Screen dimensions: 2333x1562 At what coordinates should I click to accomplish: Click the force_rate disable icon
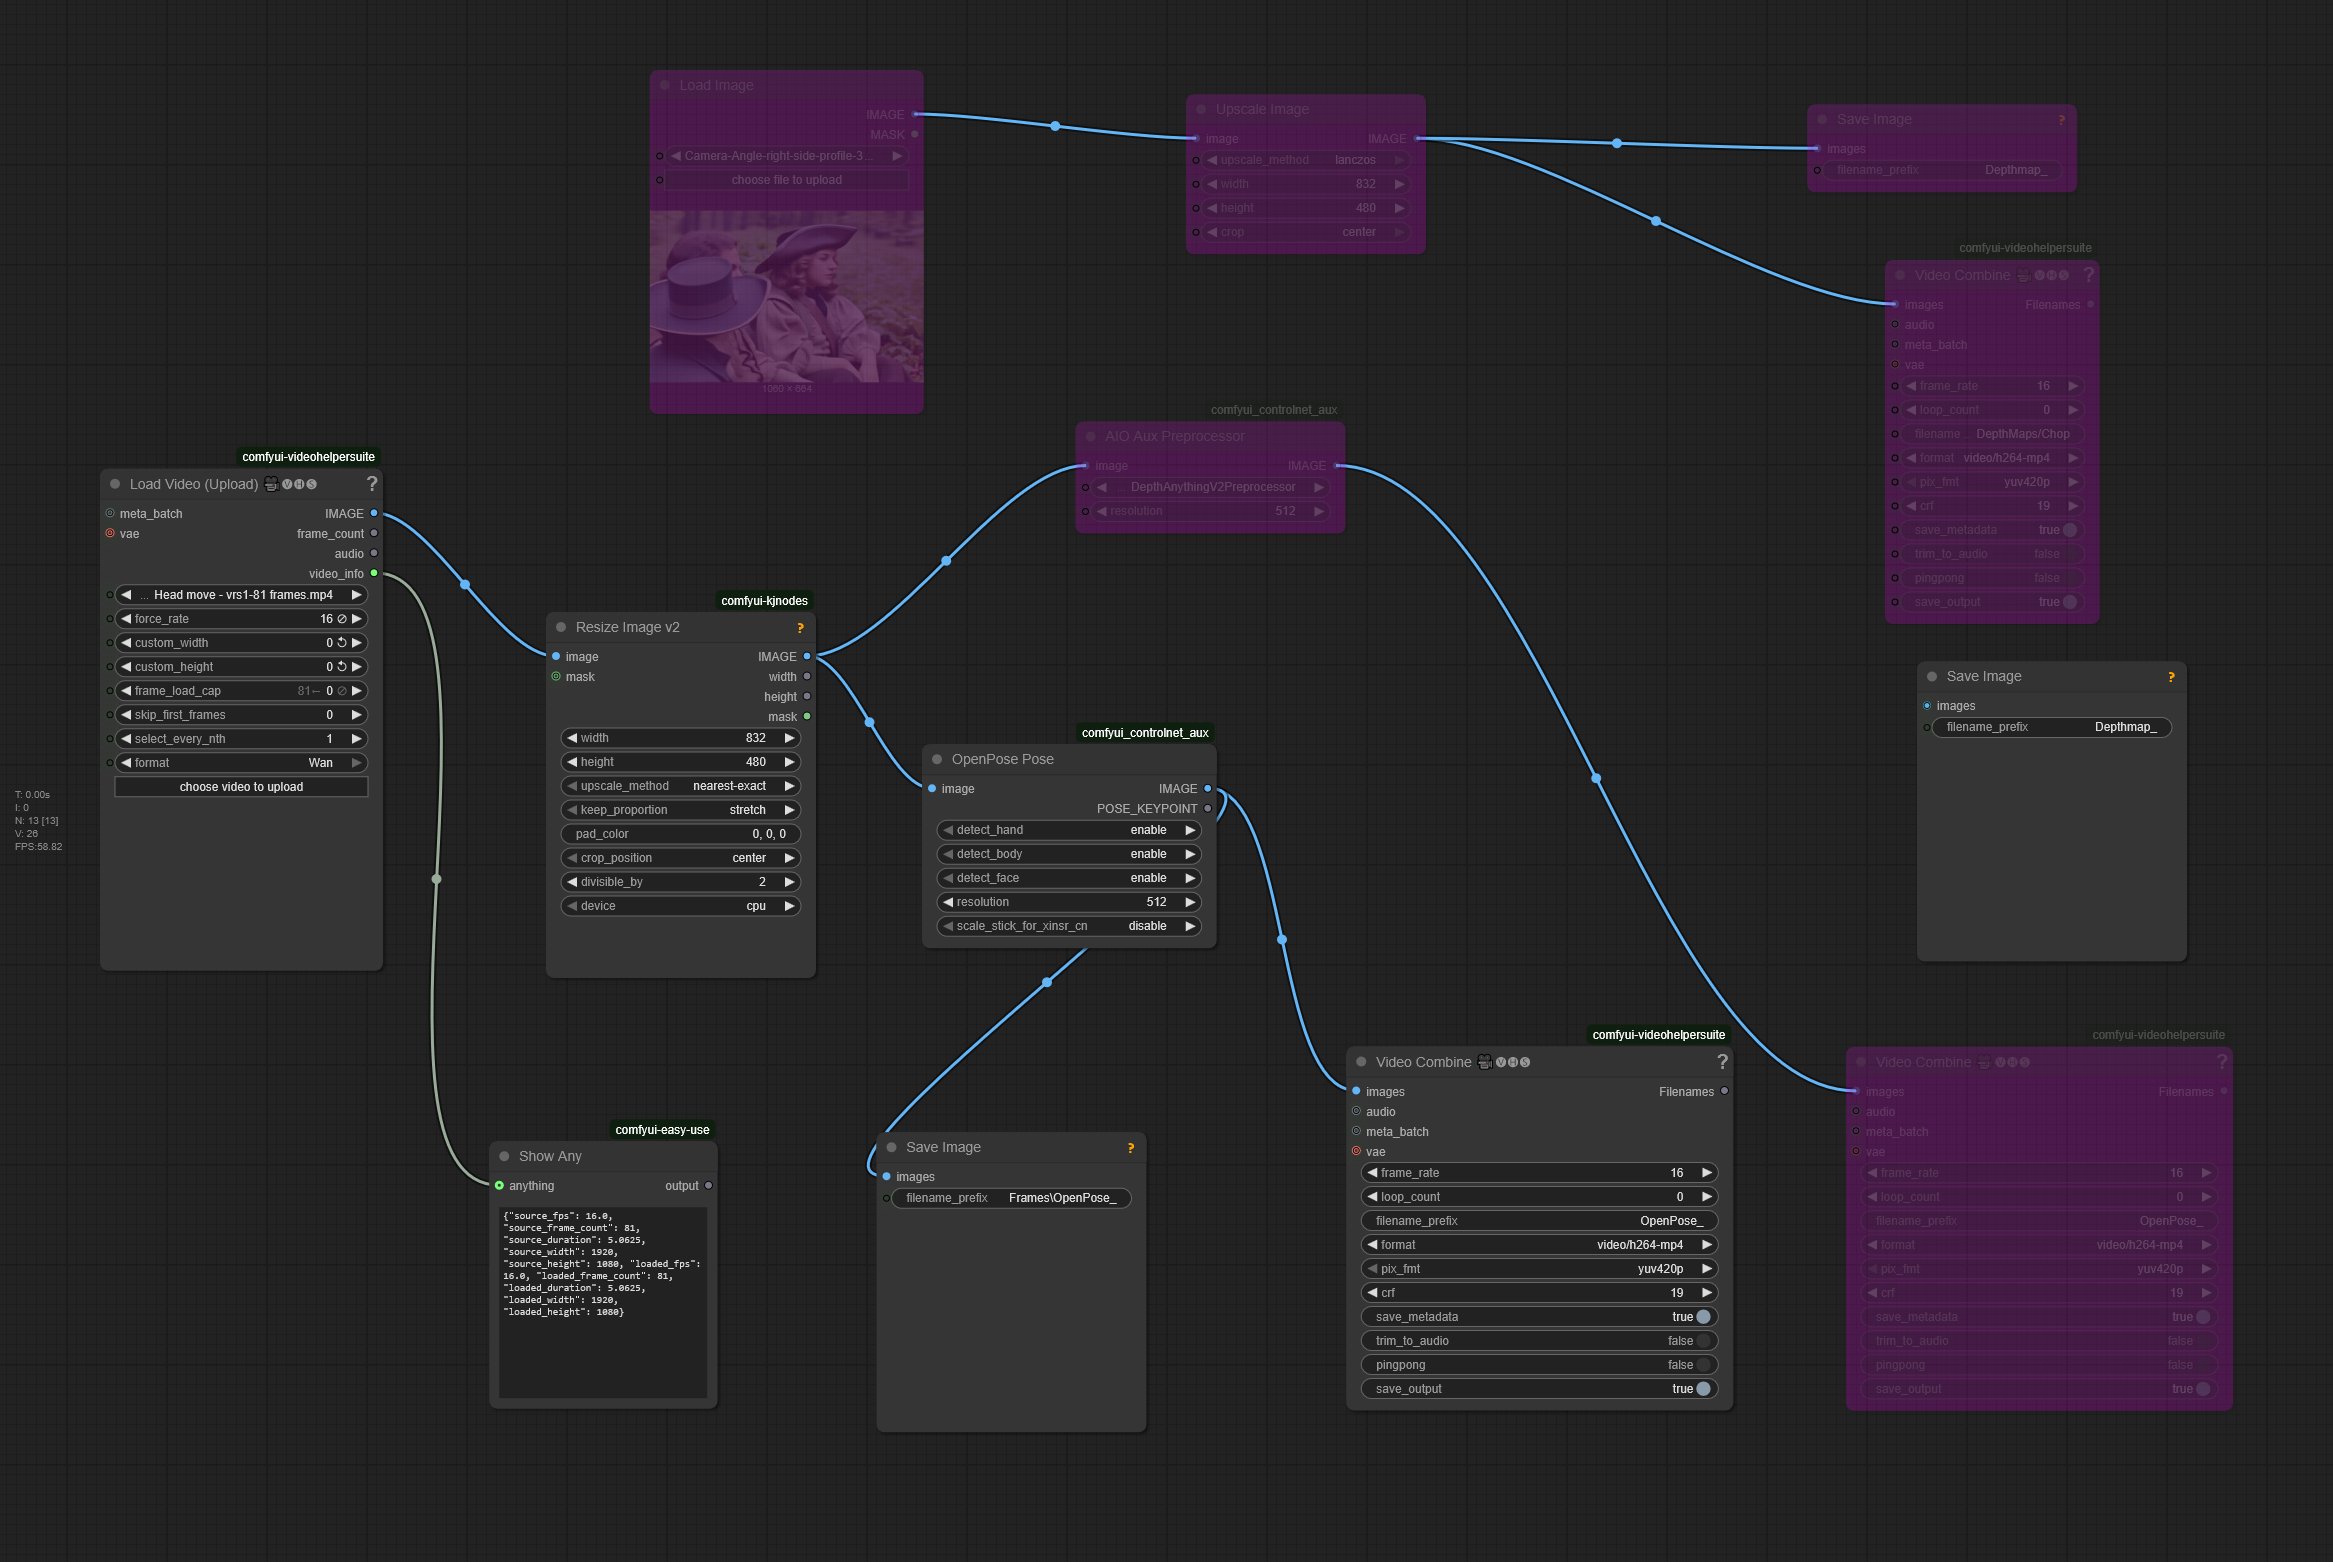point(342,619)
